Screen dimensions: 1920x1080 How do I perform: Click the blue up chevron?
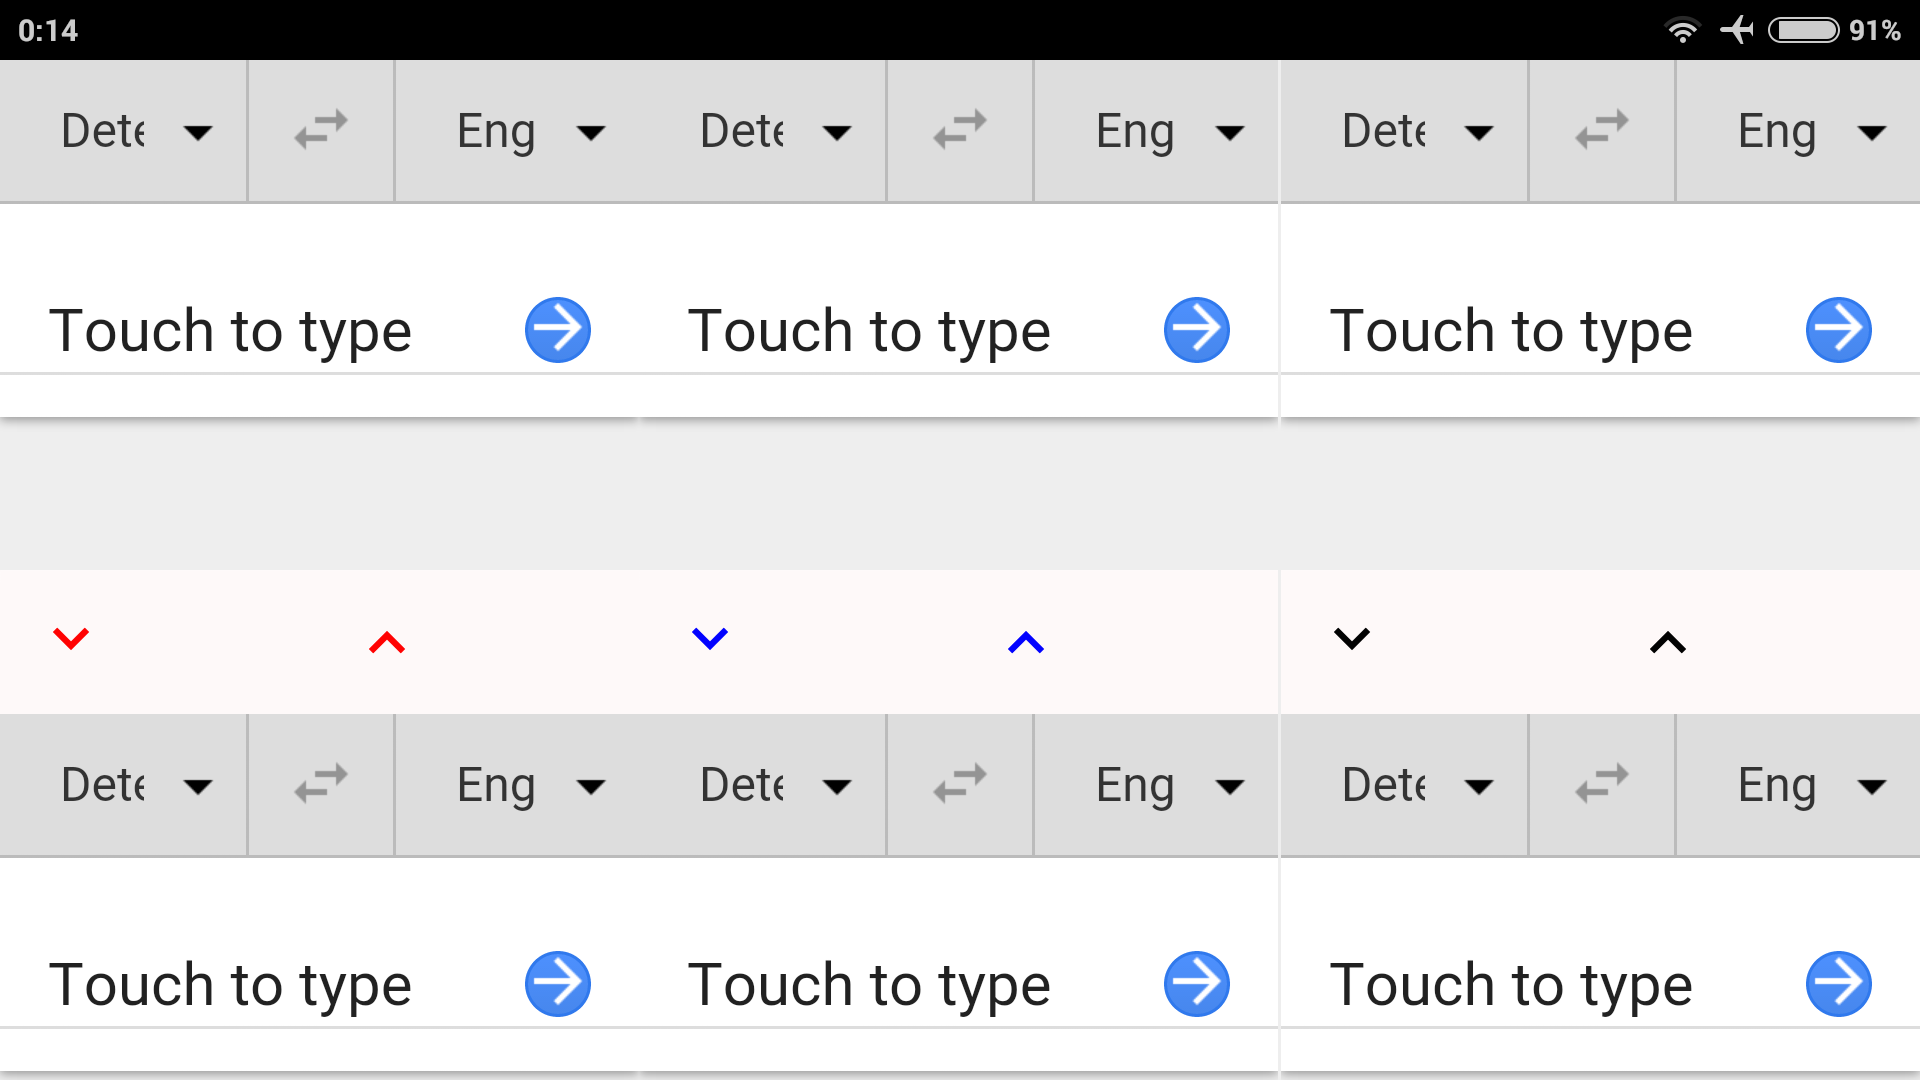[1026, 643]
